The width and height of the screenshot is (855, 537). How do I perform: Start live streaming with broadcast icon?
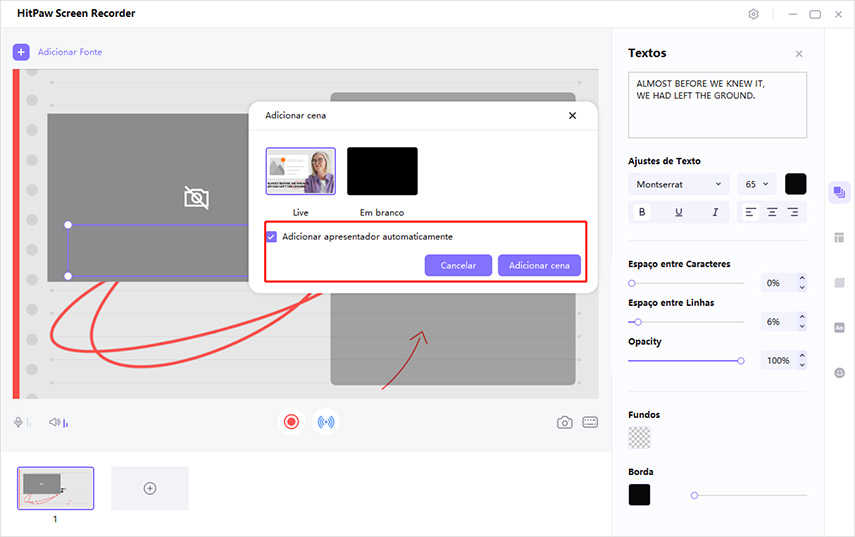[326, 422]
